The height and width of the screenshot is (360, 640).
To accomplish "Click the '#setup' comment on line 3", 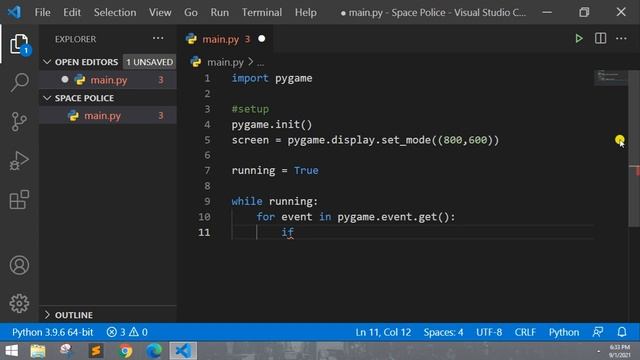I will pyautogui.click(x=250, y=109).
